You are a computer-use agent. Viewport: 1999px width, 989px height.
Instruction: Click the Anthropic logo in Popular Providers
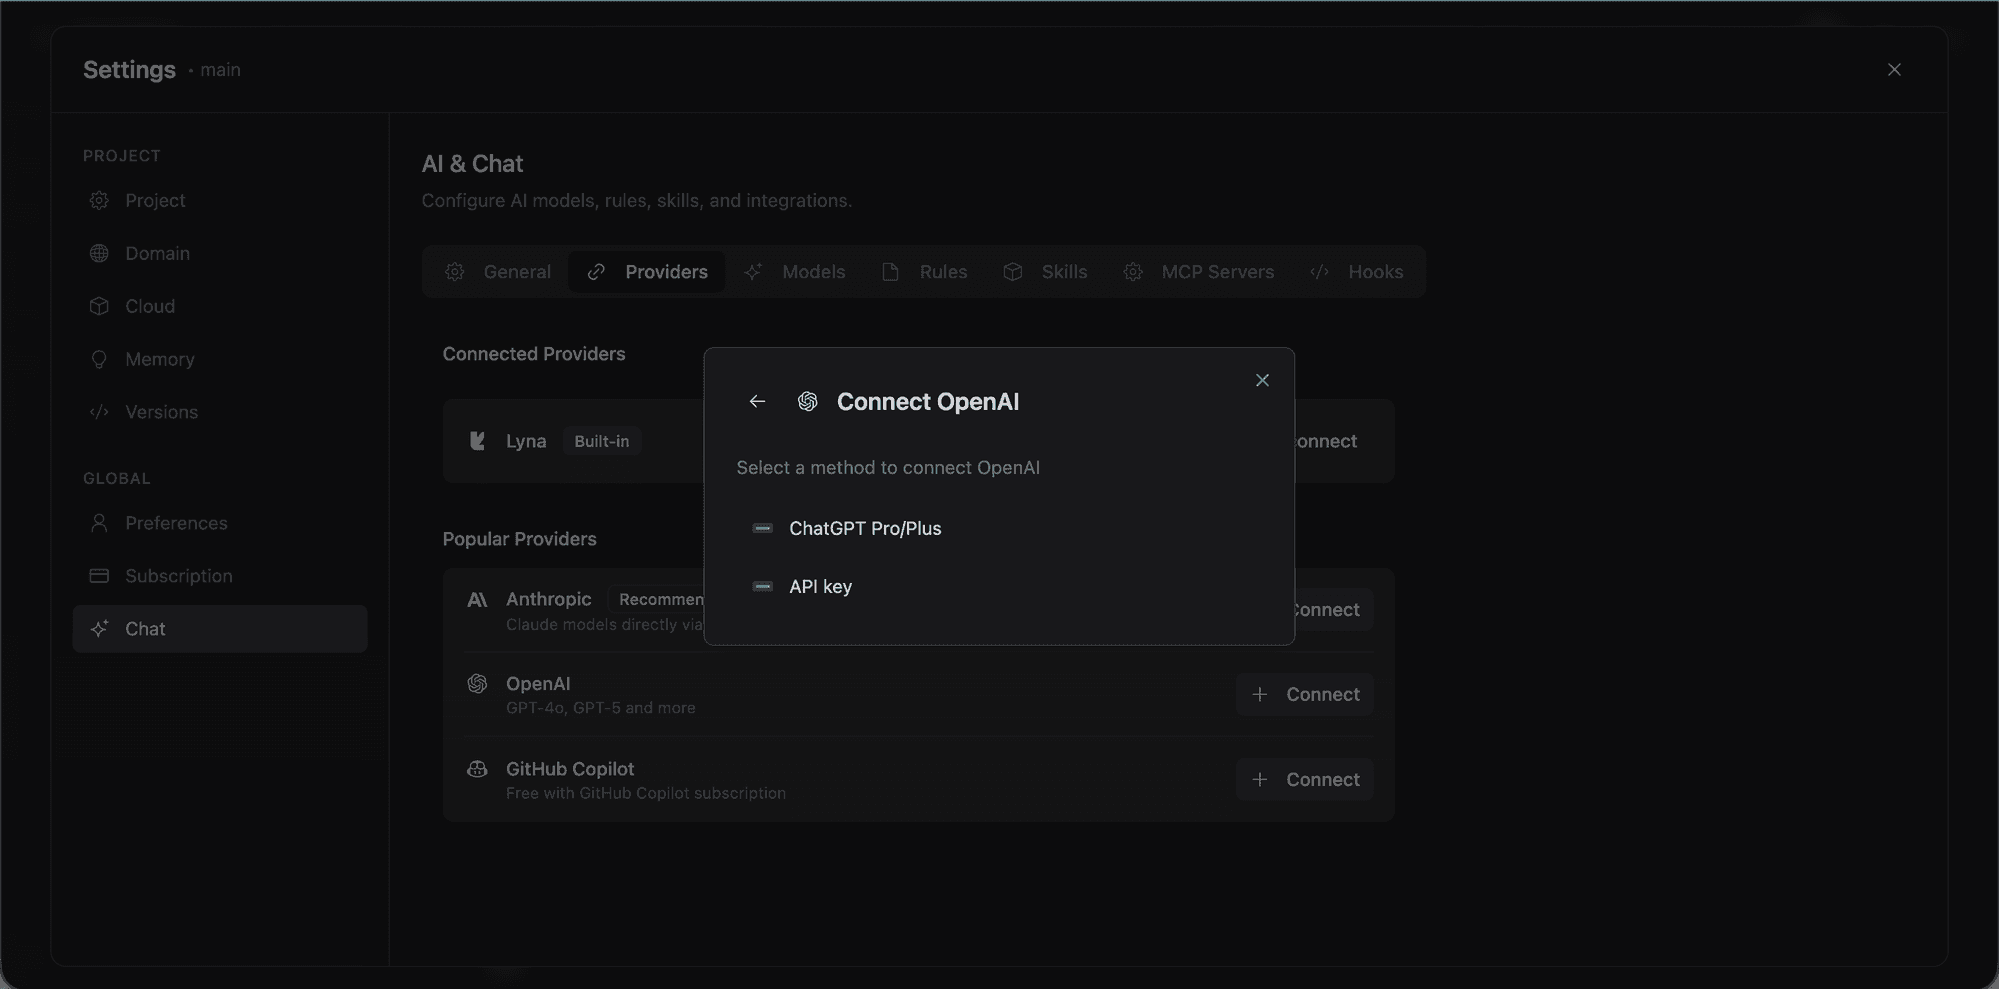tap(477, 599)
